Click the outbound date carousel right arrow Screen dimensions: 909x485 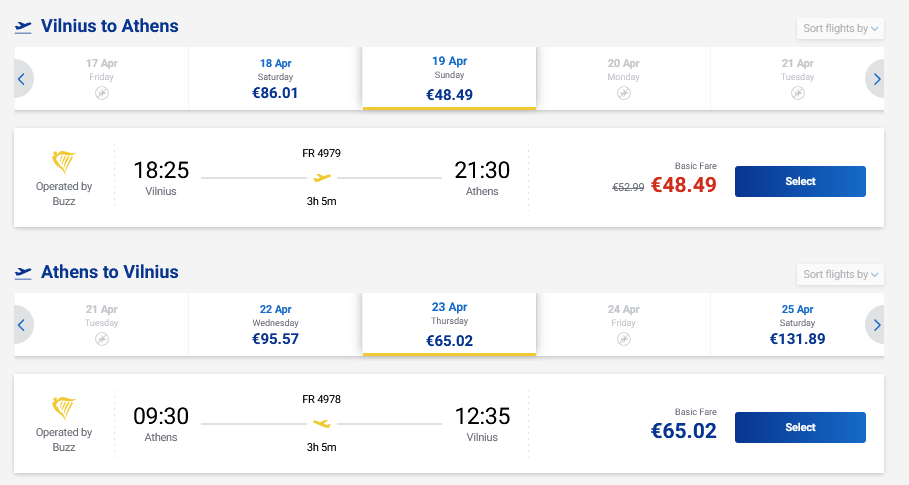pos(877,78)
